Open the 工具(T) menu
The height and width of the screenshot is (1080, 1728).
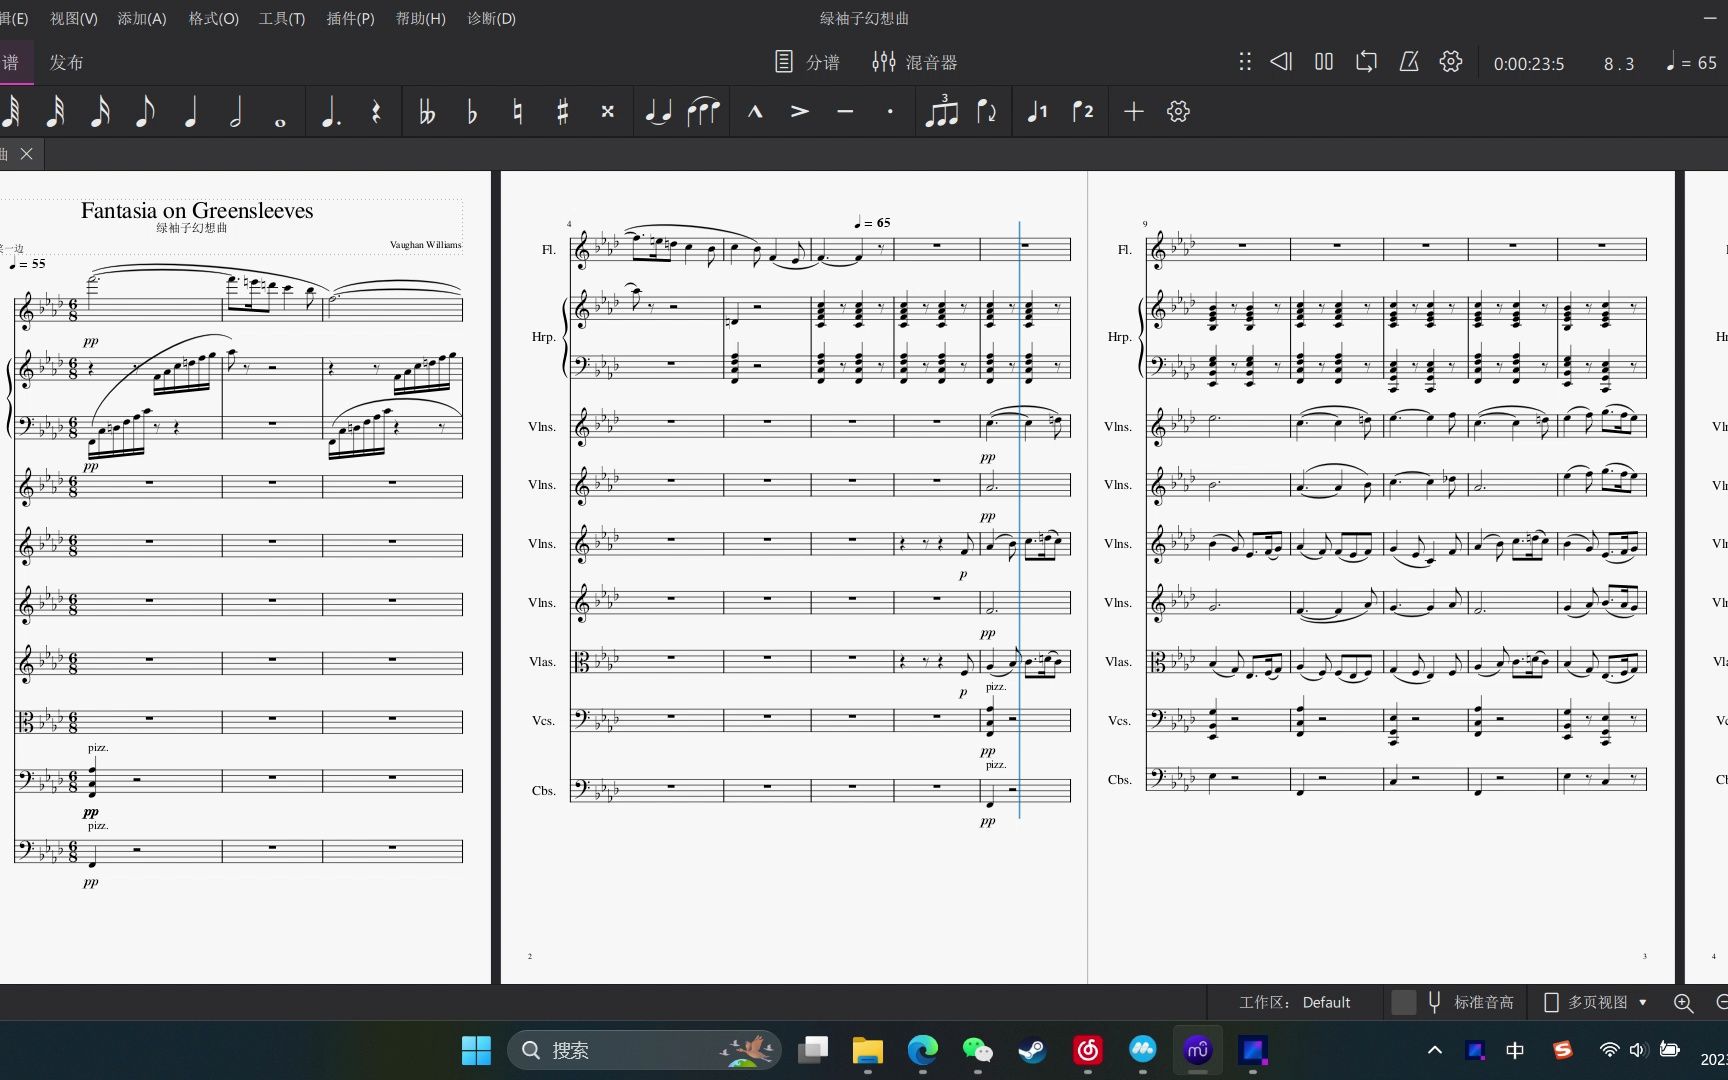[282, 18]
